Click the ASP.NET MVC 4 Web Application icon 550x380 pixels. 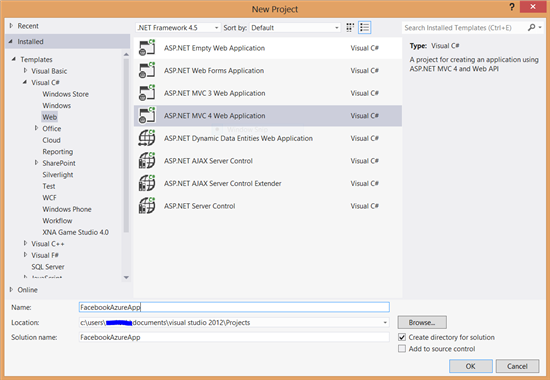coord(147,115)
